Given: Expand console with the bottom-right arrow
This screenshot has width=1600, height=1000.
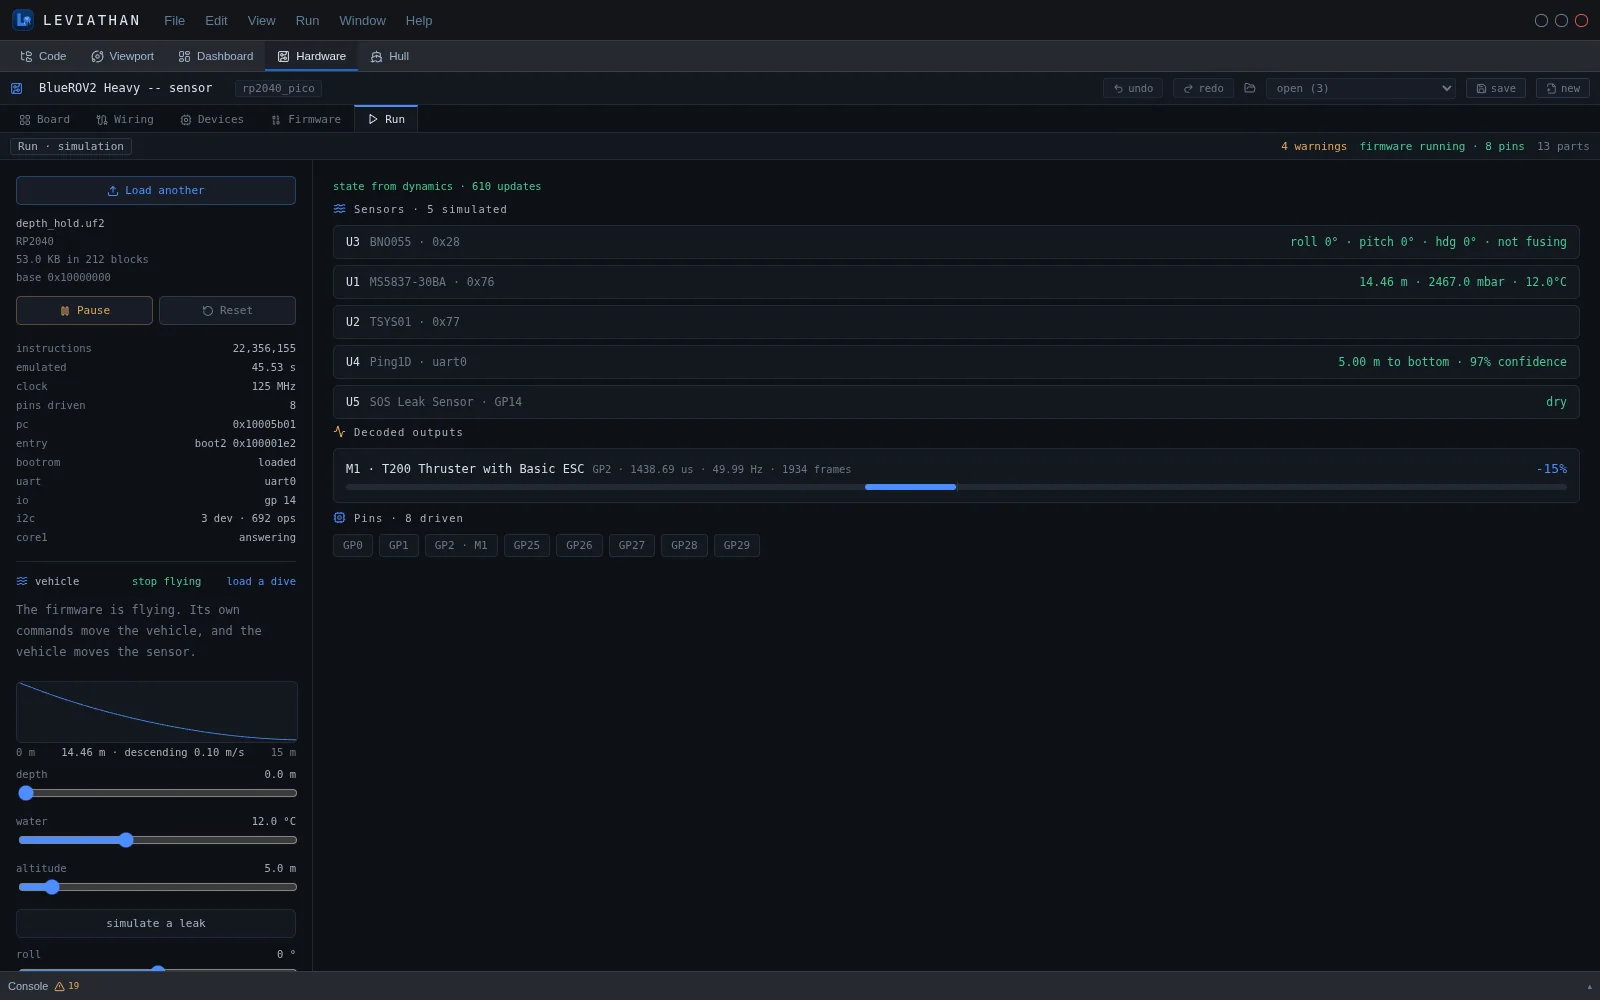Looking at the screenshot, I should pyautogui.click(x=1589, y=987).
